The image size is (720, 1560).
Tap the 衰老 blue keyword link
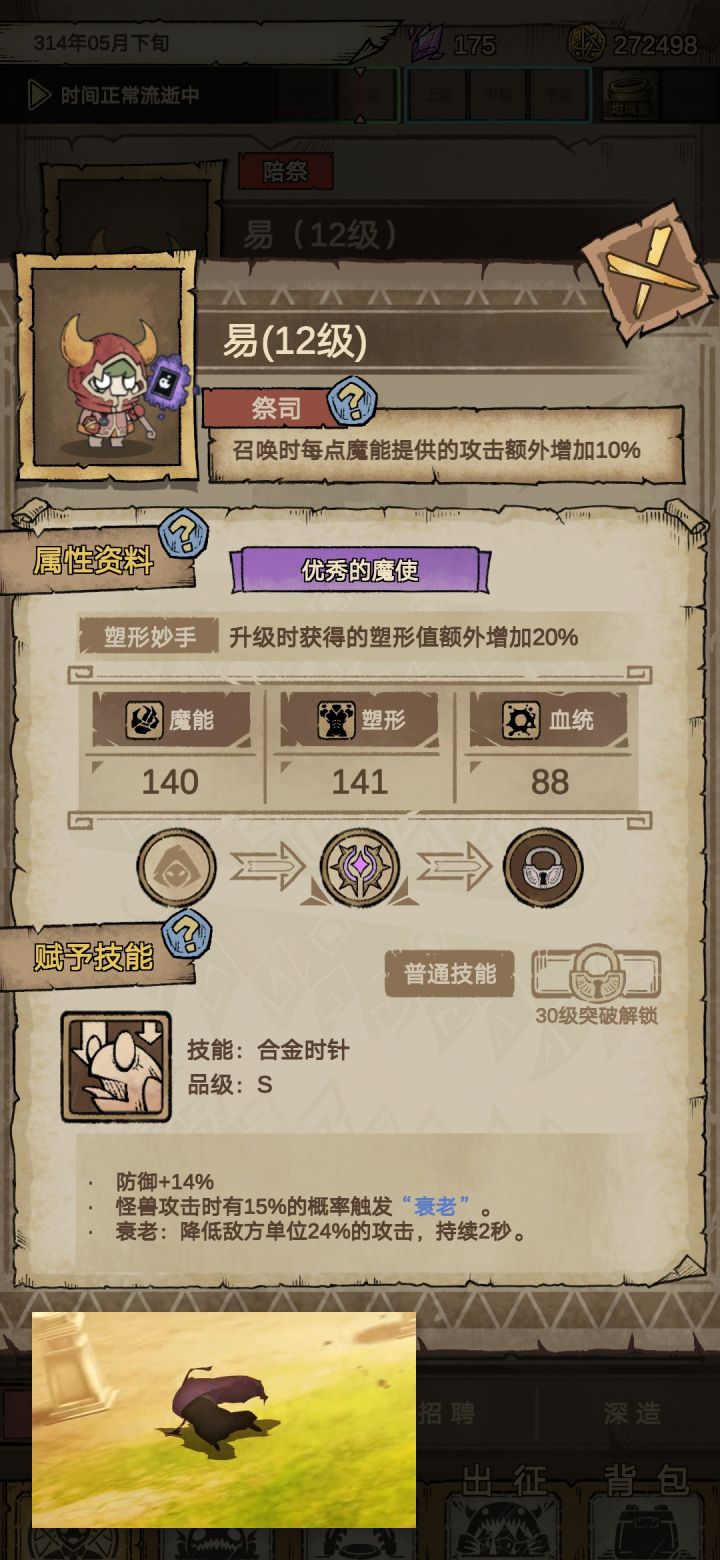pos(435,1207)
